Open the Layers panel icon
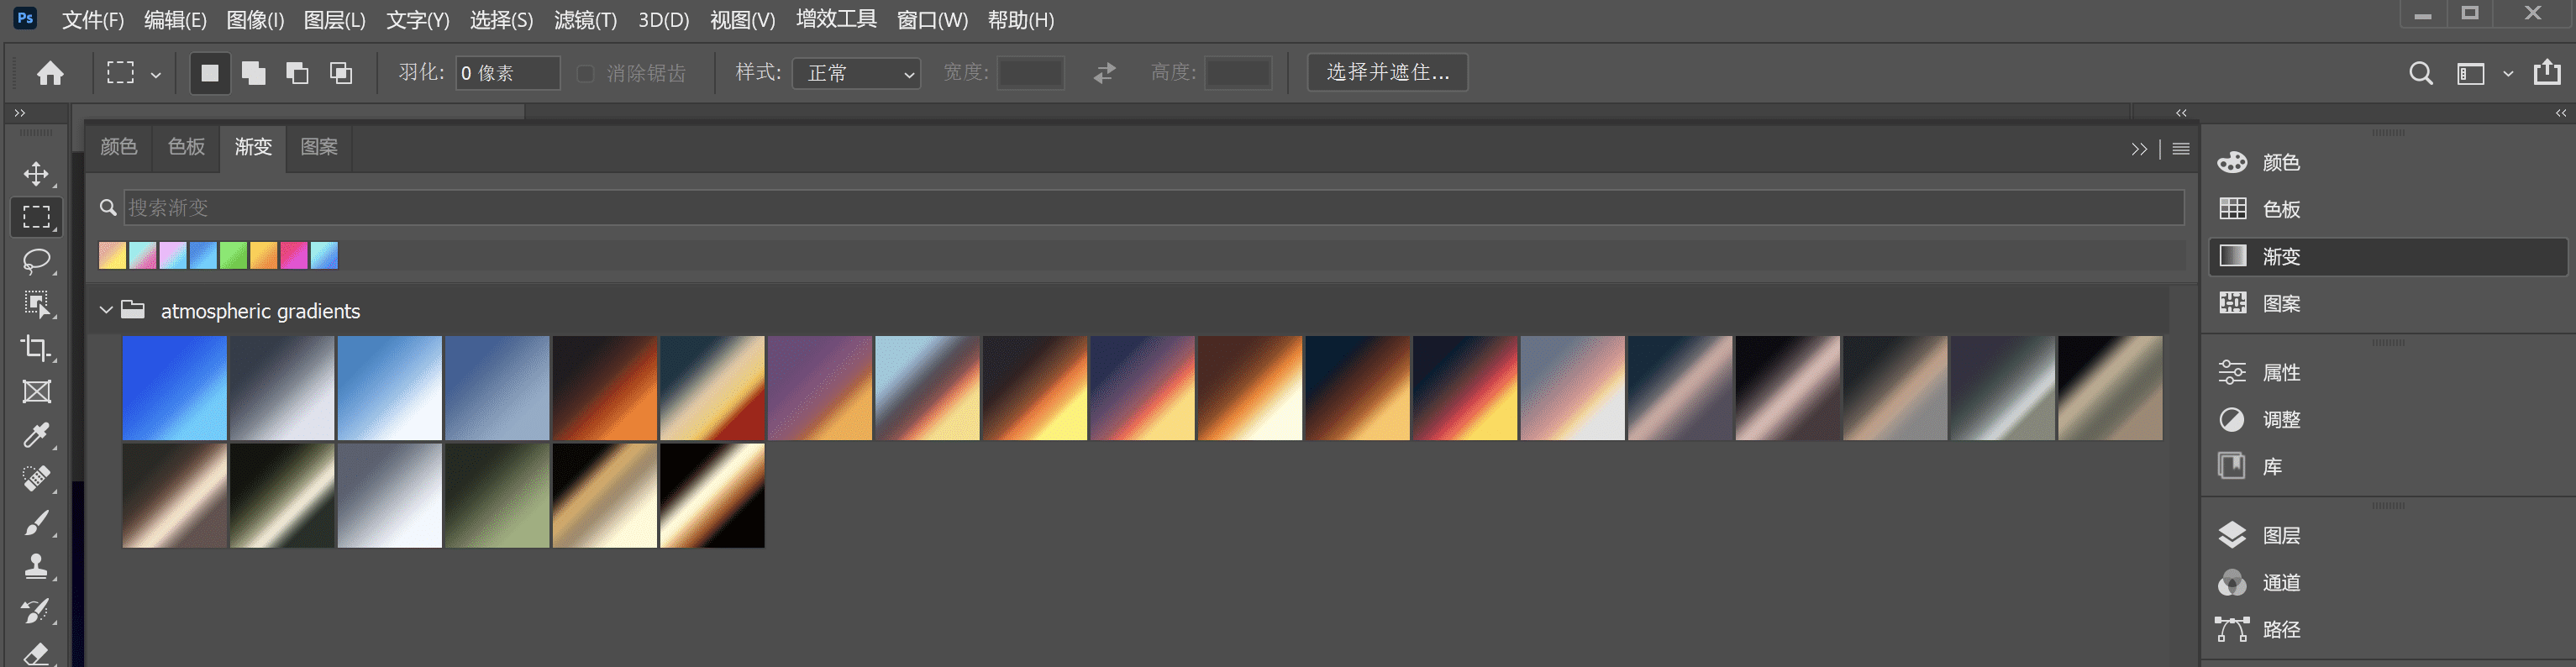The image size is (2576, 667). (x=2232, y=535)
